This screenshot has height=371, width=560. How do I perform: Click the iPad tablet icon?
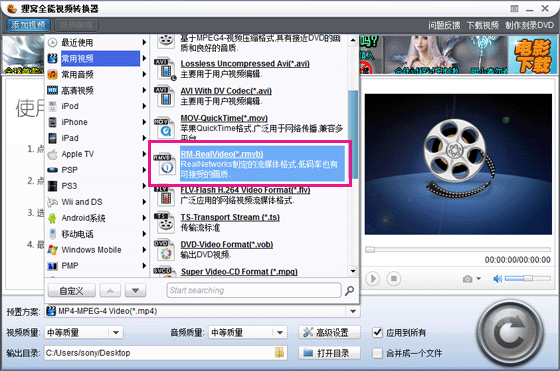[x=52, y=138]
